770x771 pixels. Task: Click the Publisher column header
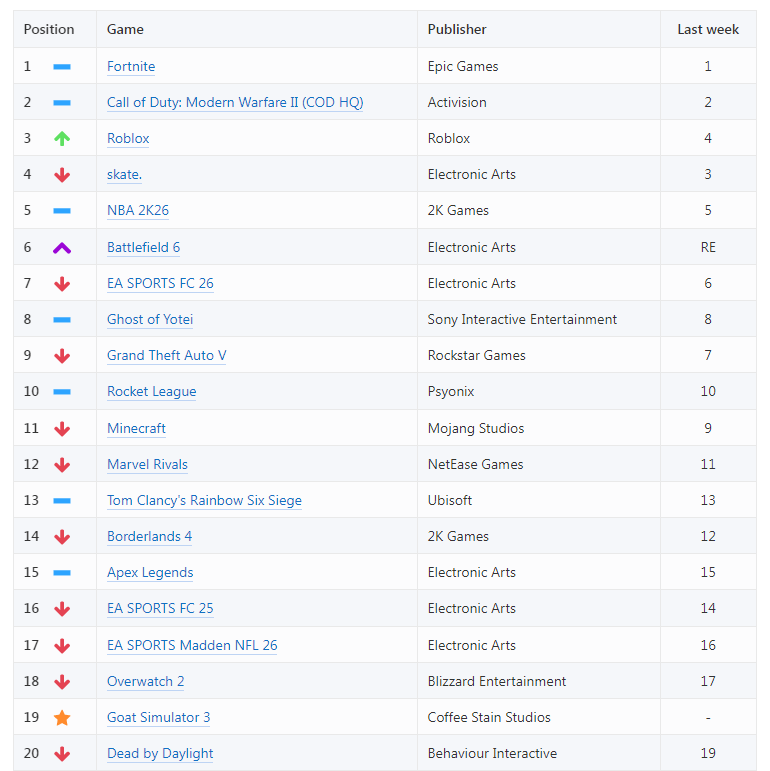(x=457, y=30)
